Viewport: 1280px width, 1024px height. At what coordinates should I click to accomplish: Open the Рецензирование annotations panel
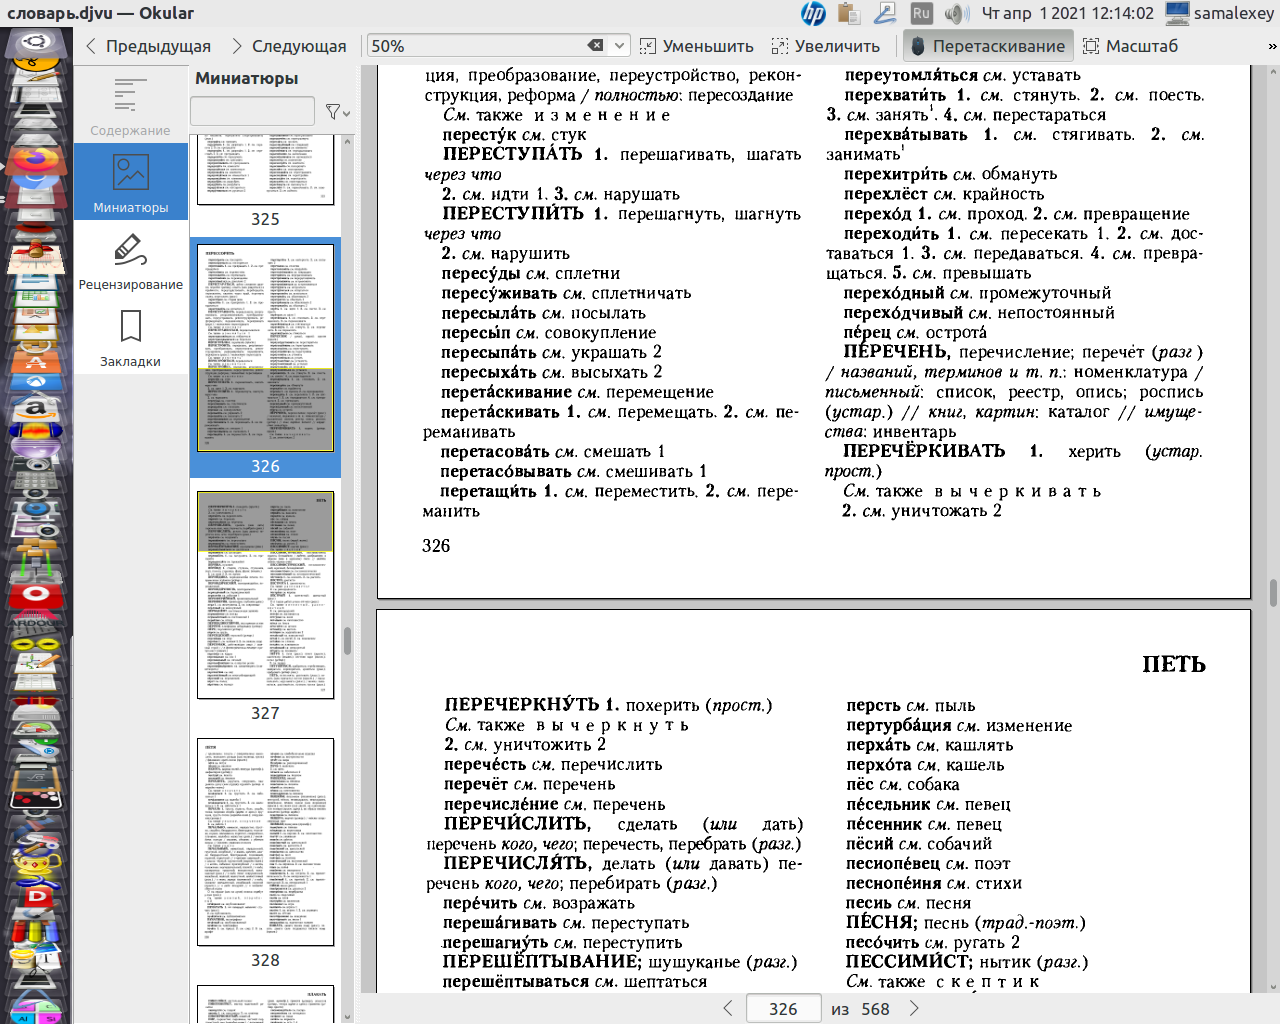pos(130,260)
